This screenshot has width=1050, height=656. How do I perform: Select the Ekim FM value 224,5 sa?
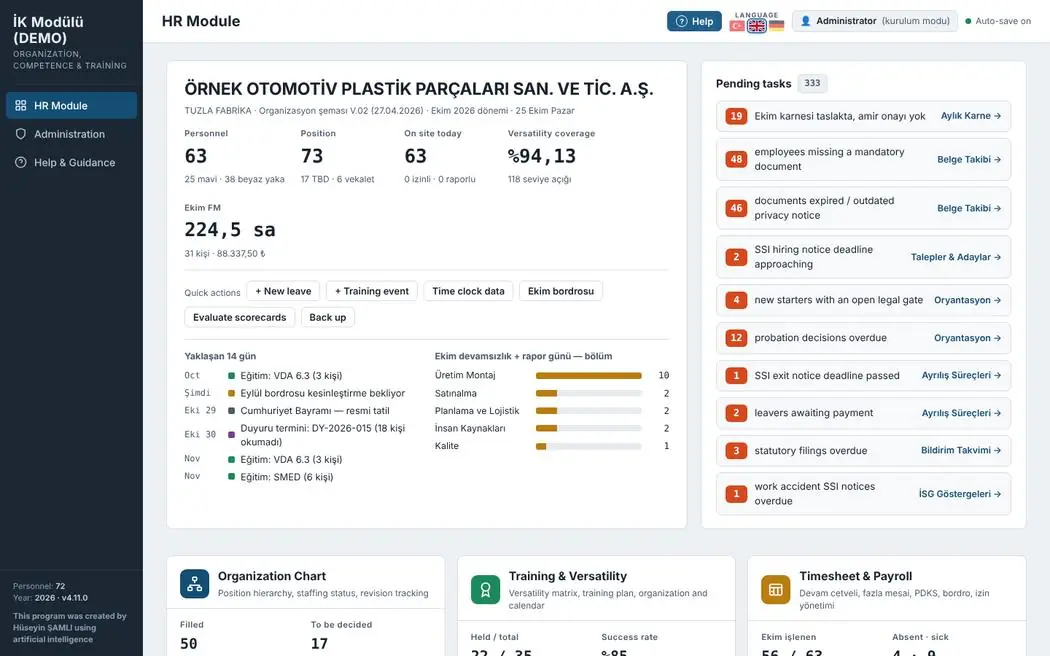(x=230, y=230)
